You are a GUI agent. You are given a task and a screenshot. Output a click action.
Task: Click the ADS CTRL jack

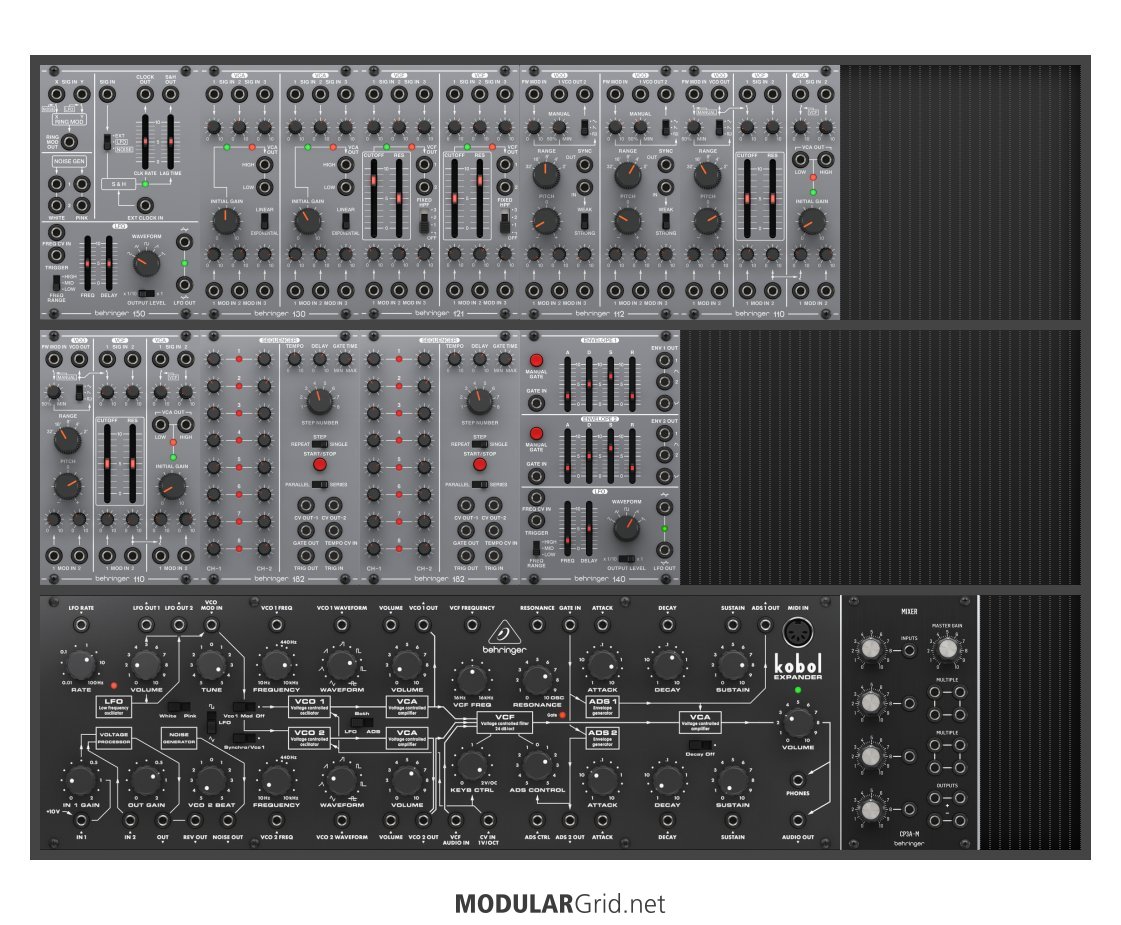(x=537, y=821)
